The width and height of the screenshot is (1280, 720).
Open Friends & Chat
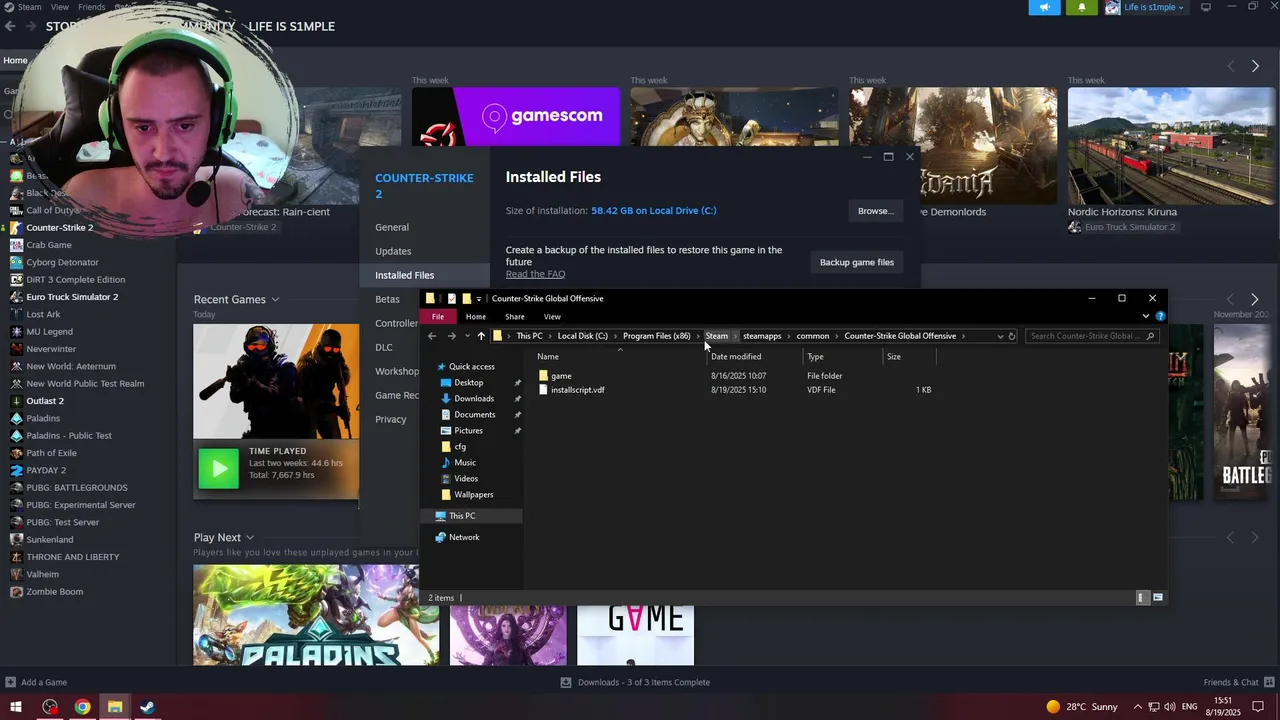[x=1239, y=682]
